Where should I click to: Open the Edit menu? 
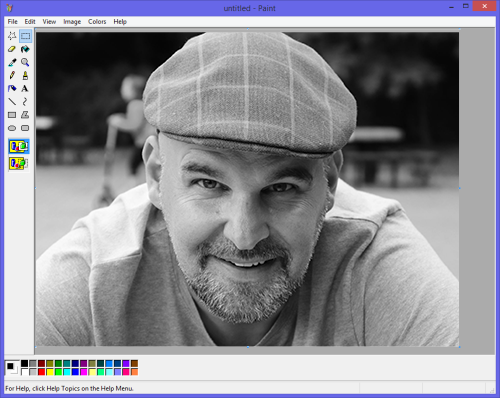click(x=30, y=22)
